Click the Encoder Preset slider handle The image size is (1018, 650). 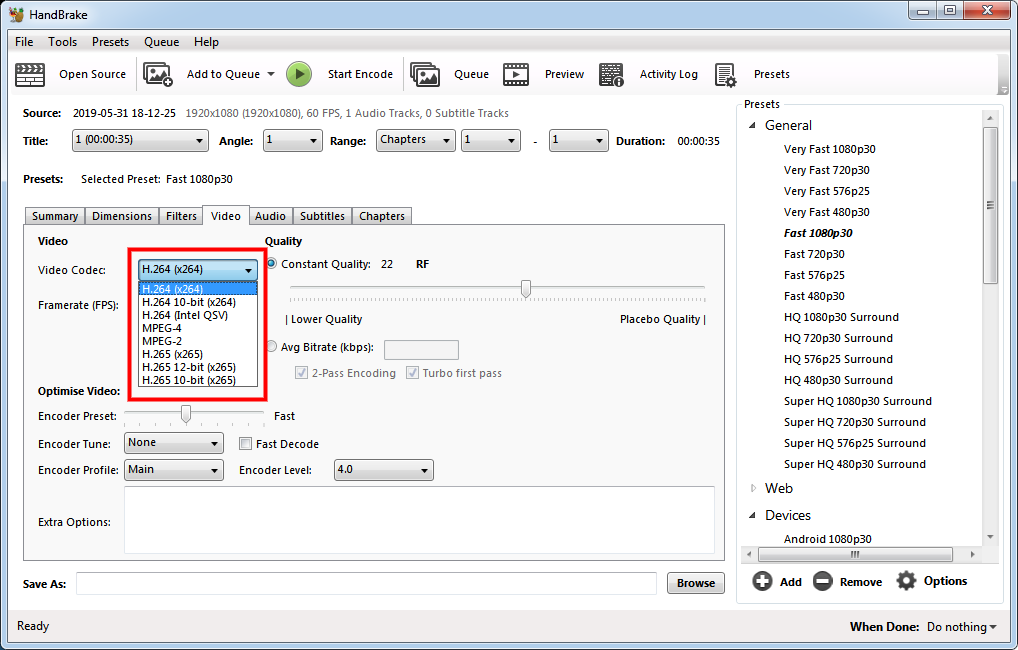pos(186,414)
